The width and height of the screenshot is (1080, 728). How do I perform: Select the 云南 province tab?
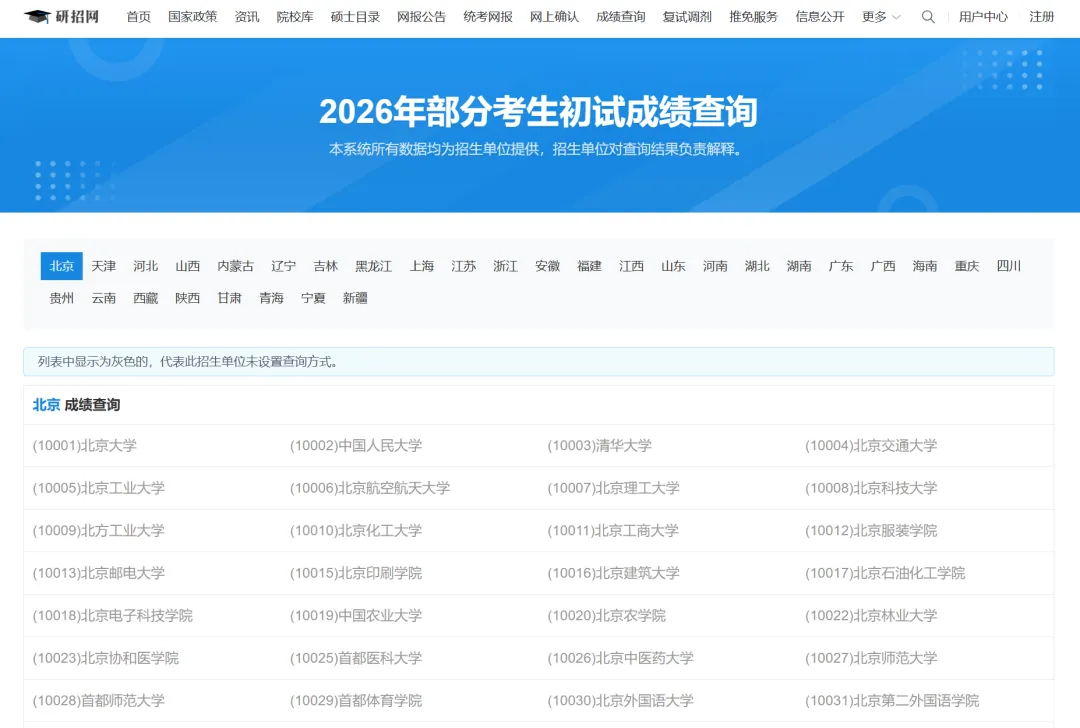click(x=103, y=298)
